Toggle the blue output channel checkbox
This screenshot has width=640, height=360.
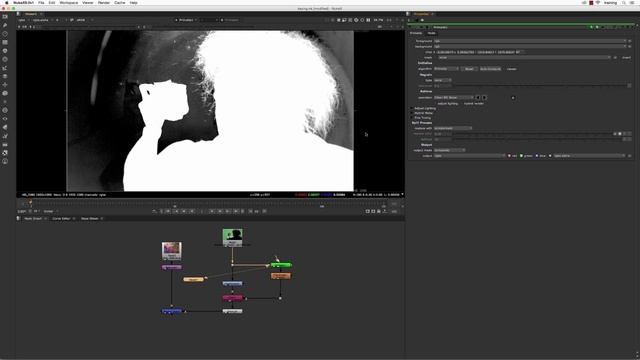click(x=537, y=156)
